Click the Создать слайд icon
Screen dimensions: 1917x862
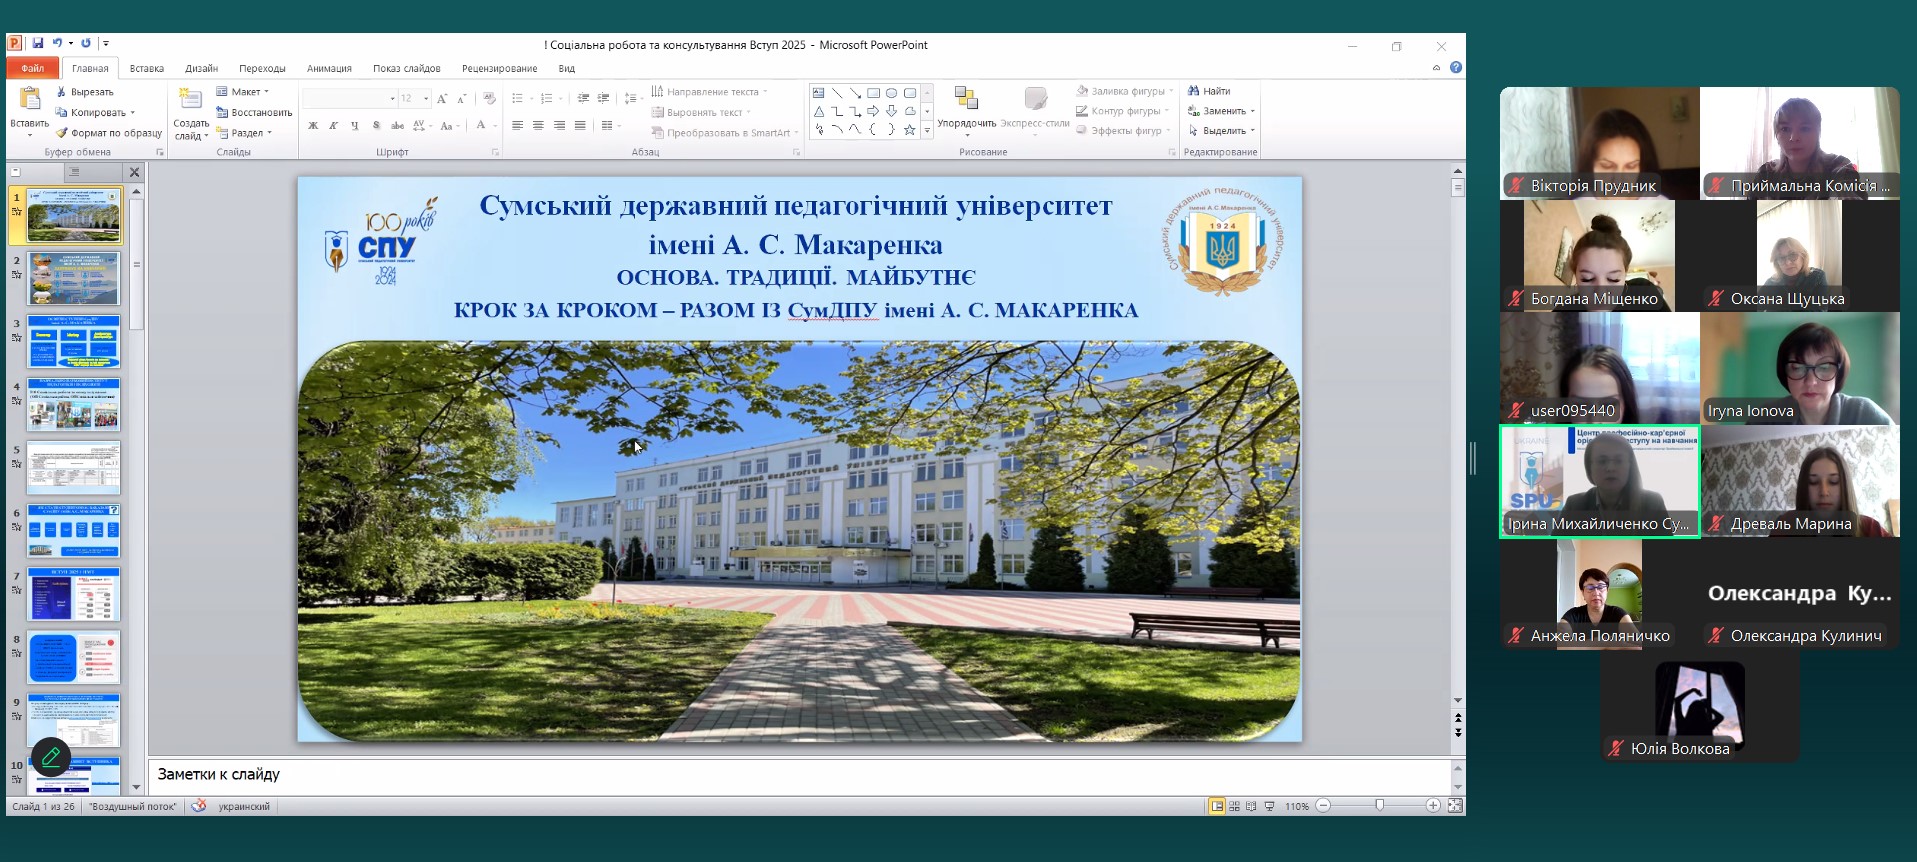(190, 98)
